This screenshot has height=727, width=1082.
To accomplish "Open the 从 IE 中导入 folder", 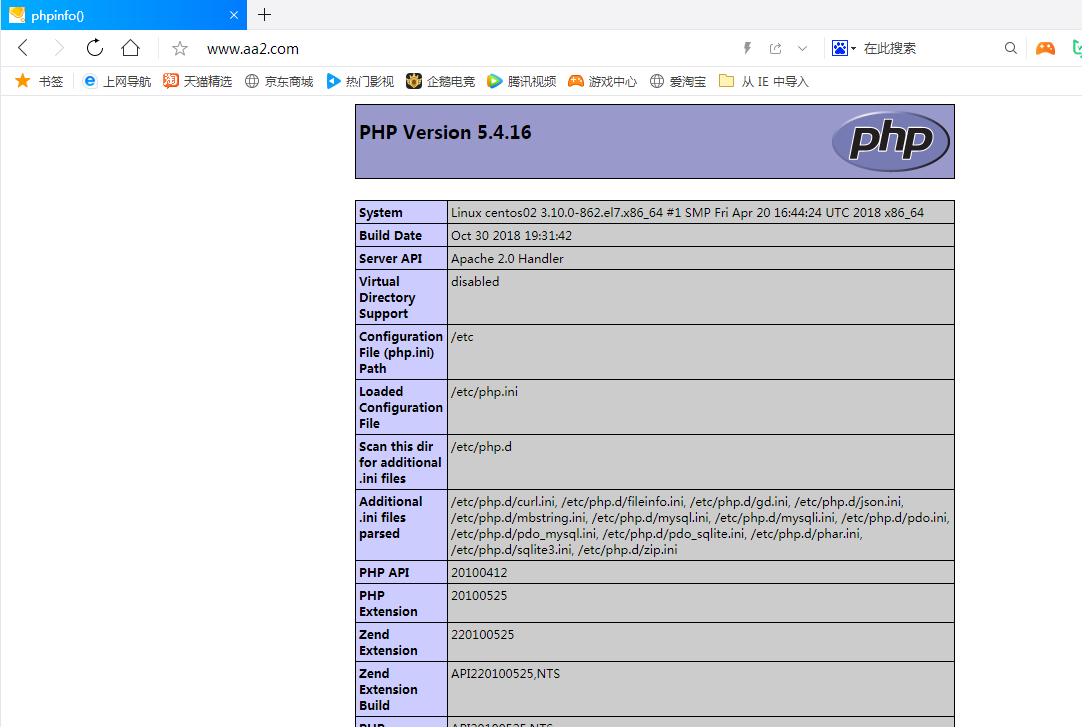I will coord(763,81).
